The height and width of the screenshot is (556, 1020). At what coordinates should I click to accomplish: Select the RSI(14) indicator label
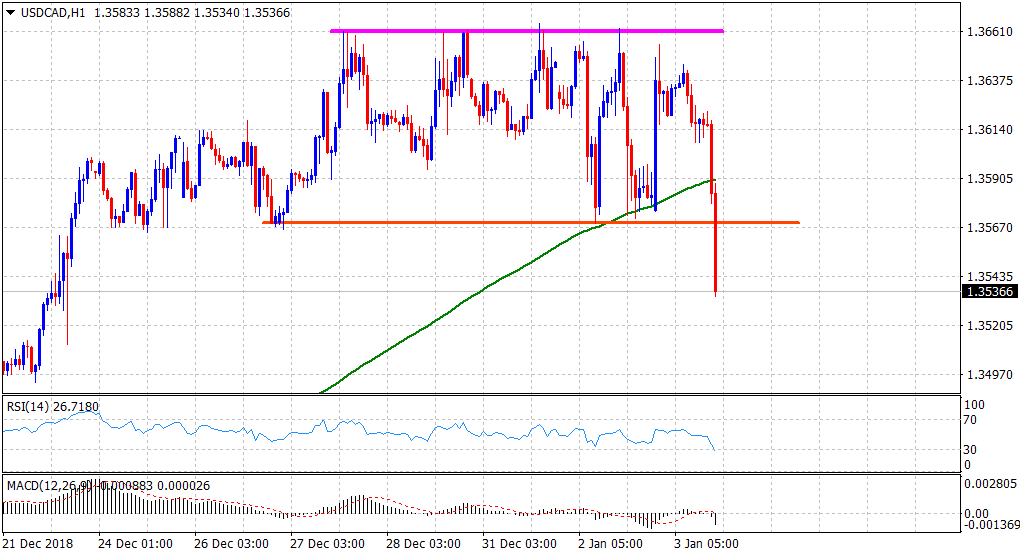tap(28, 406)
